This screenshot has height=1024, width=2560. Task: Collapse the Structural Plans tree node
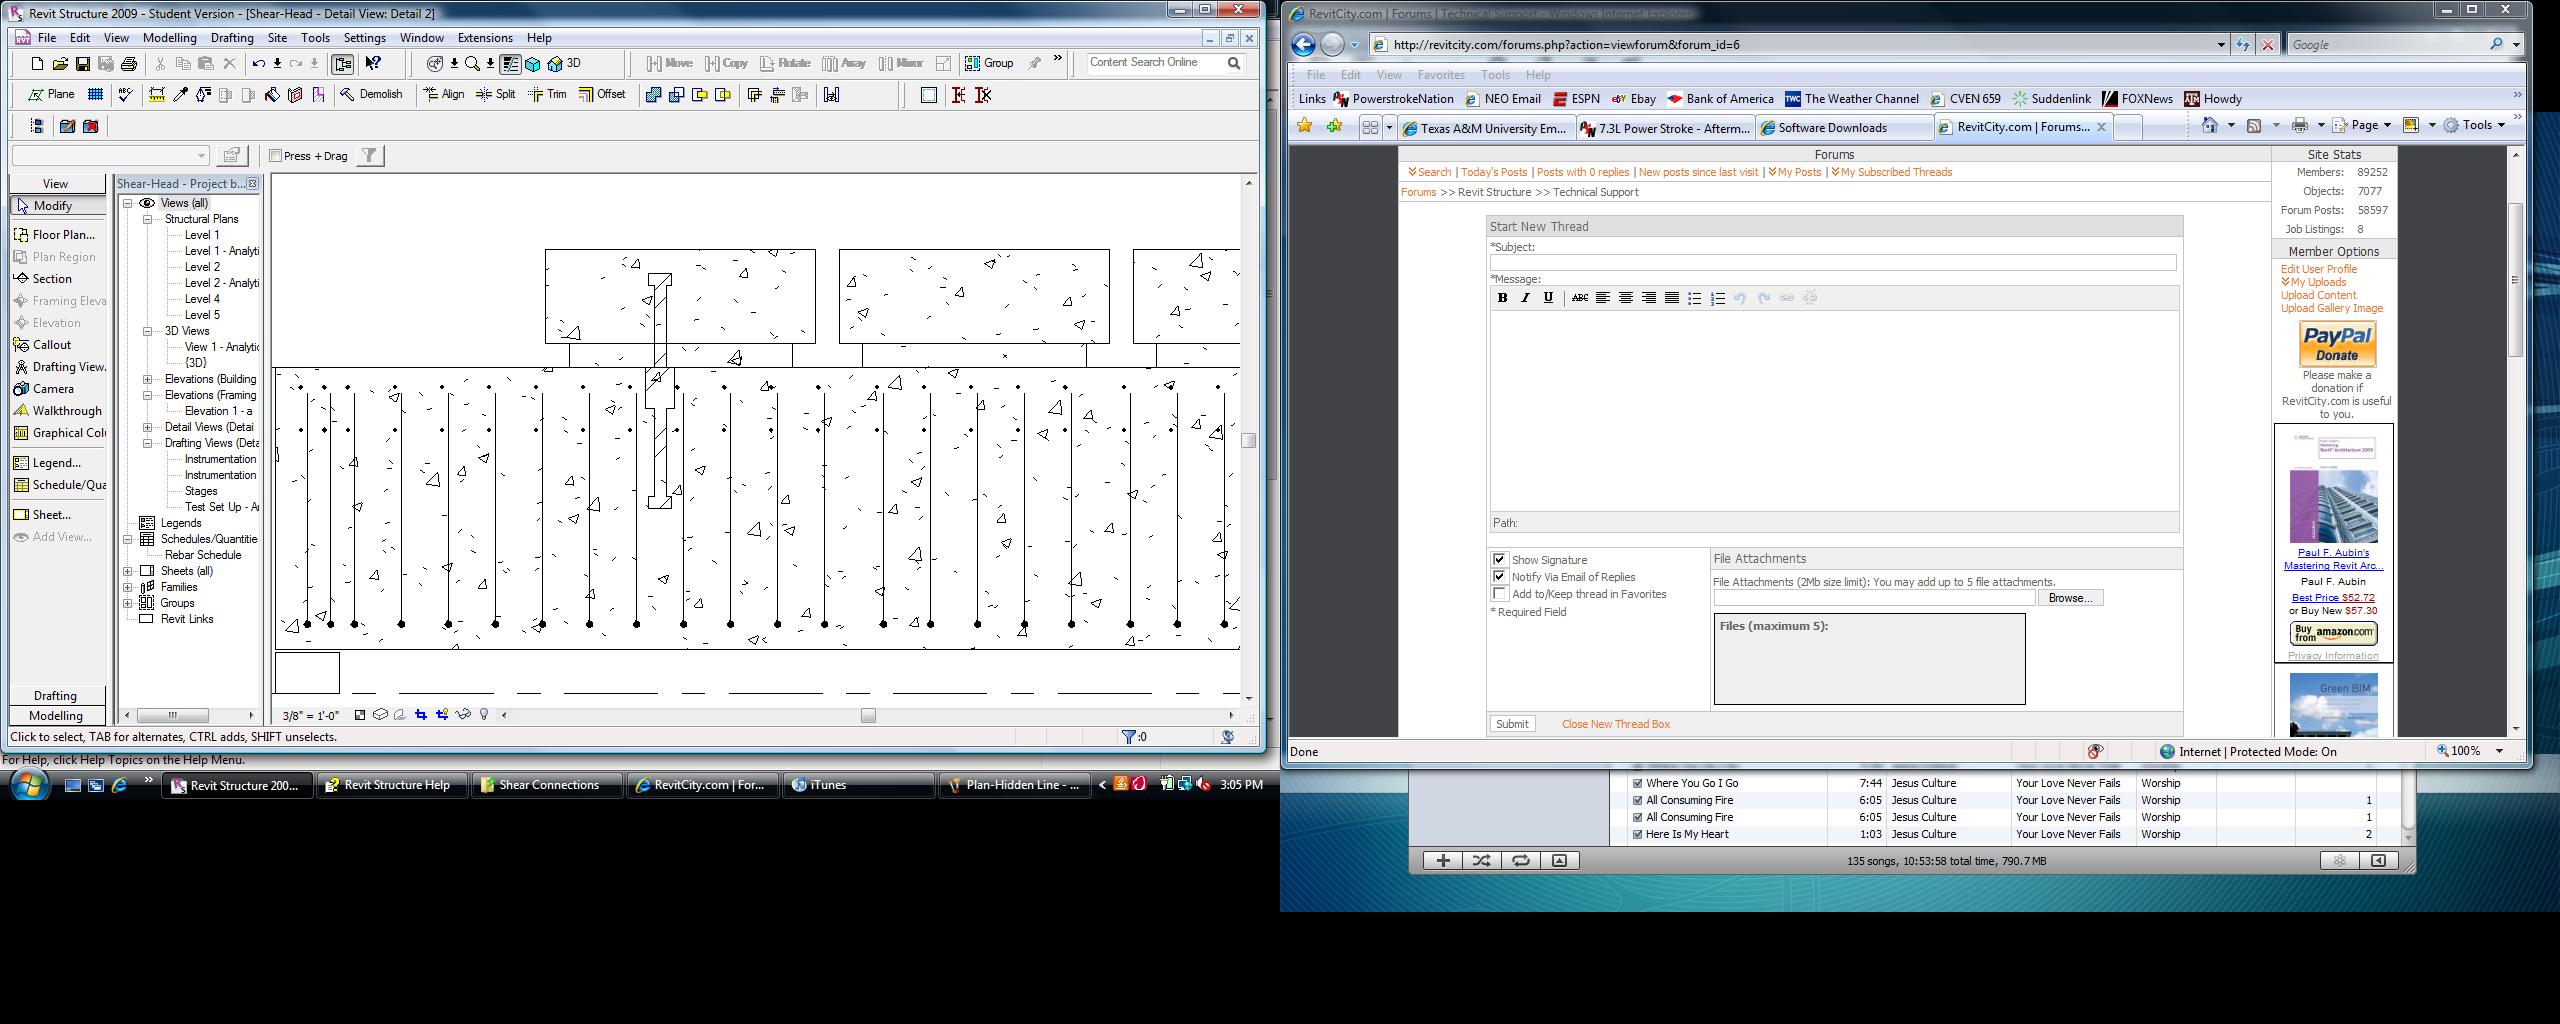pos(148,219)
